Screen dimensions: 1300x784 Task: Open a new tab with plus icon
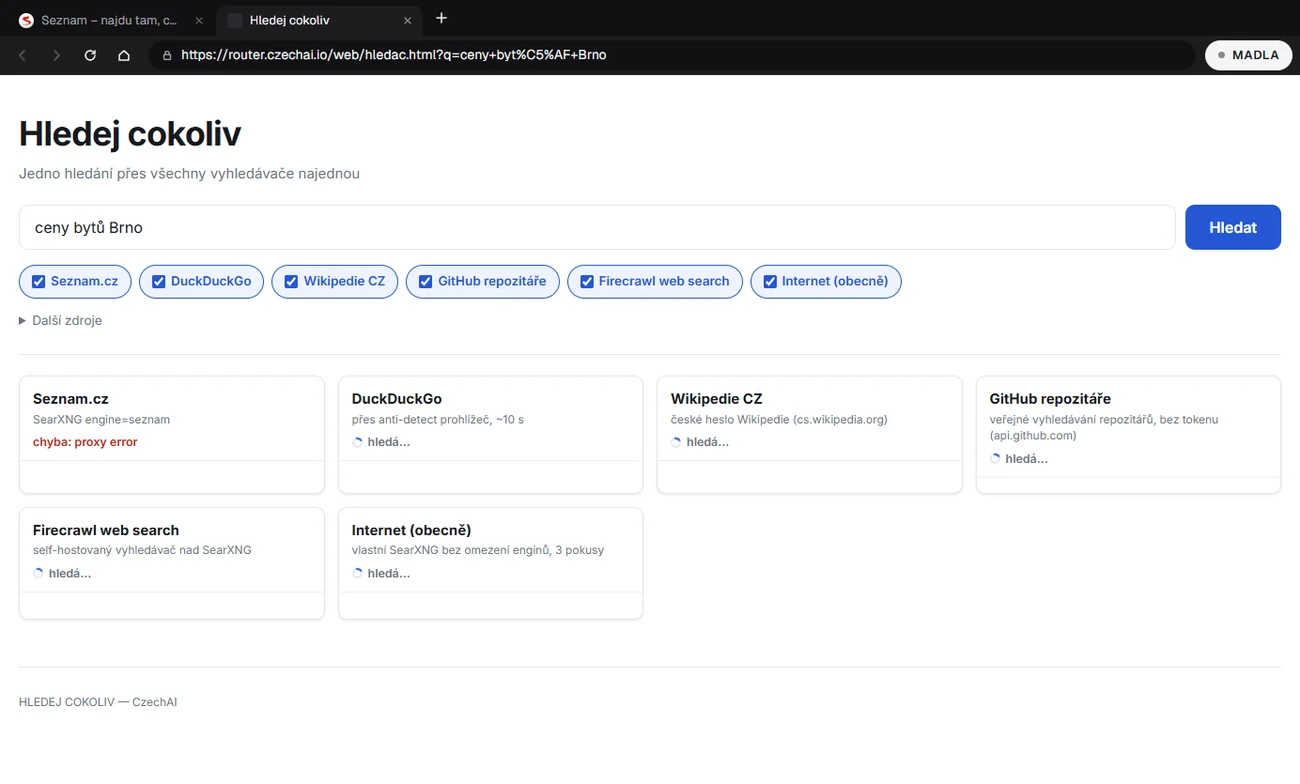click(x=441, y=18)
